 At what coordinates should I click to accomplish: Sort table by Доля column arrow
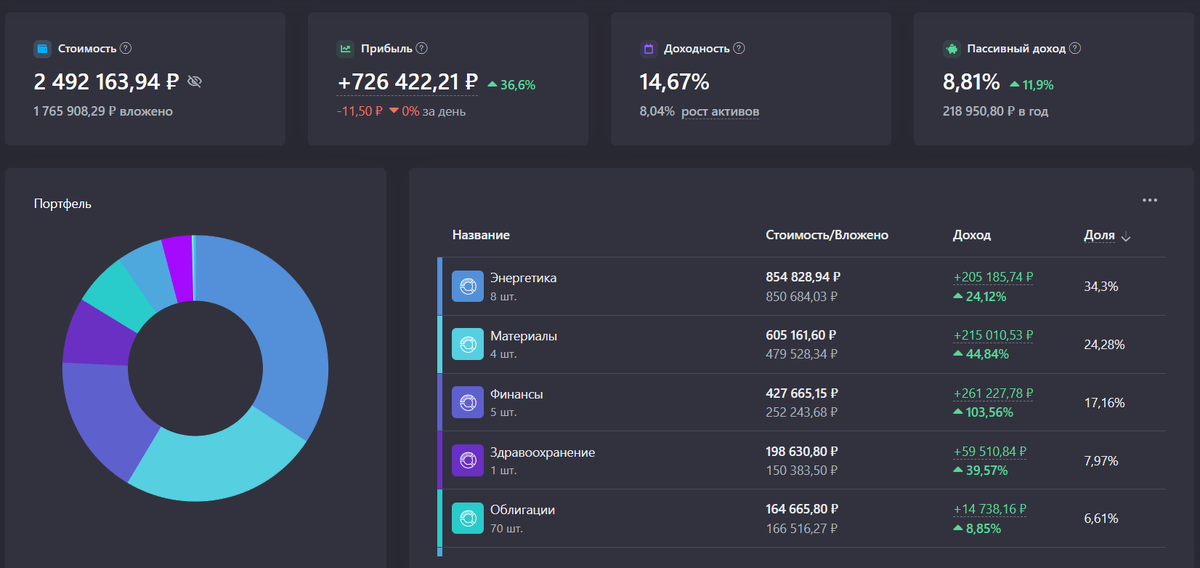(x=1126, y=237)
